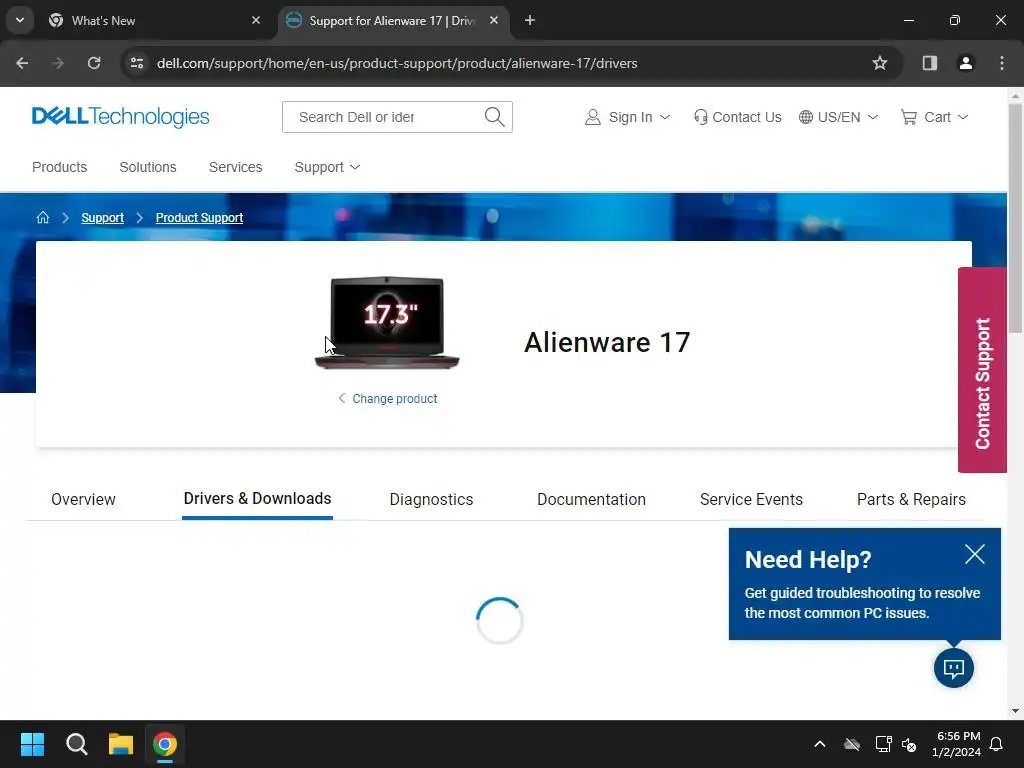This screenshot has height=768, width=1024.
Task: Expand the Support menu
Action: 327,167
